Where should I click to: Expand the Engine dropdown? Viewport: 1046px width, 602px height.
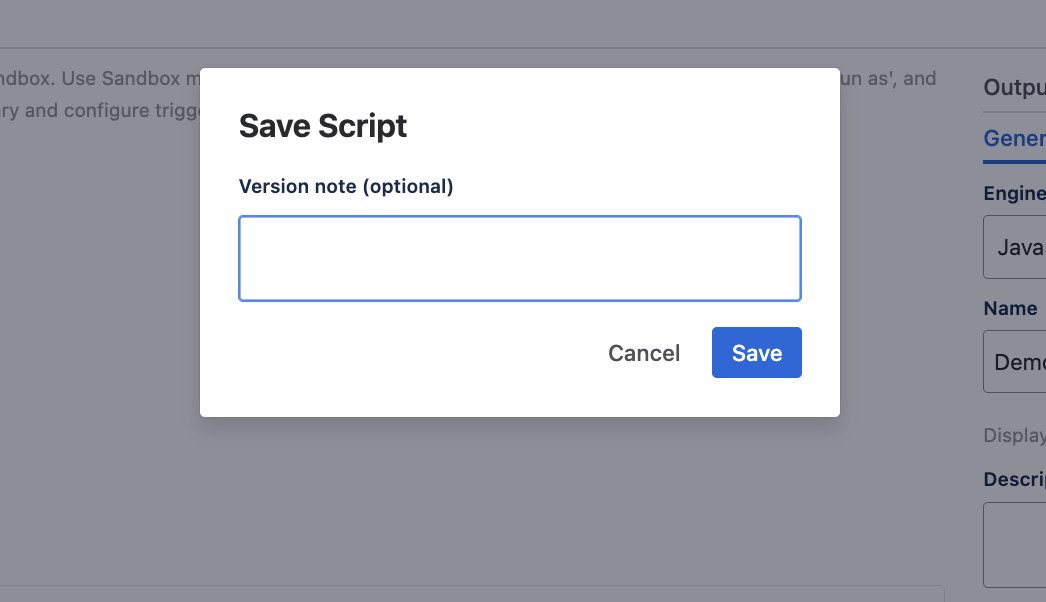tap(1014, 246)
